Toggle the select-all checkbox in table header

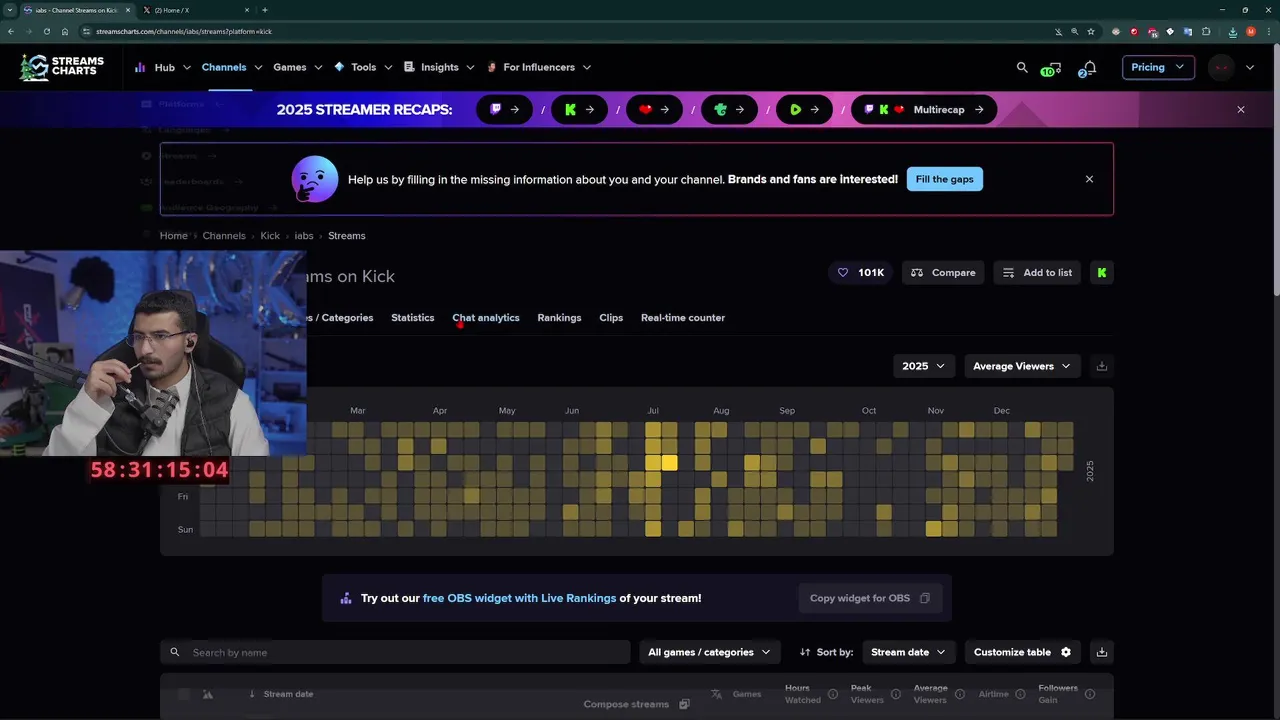click(183, 694)
